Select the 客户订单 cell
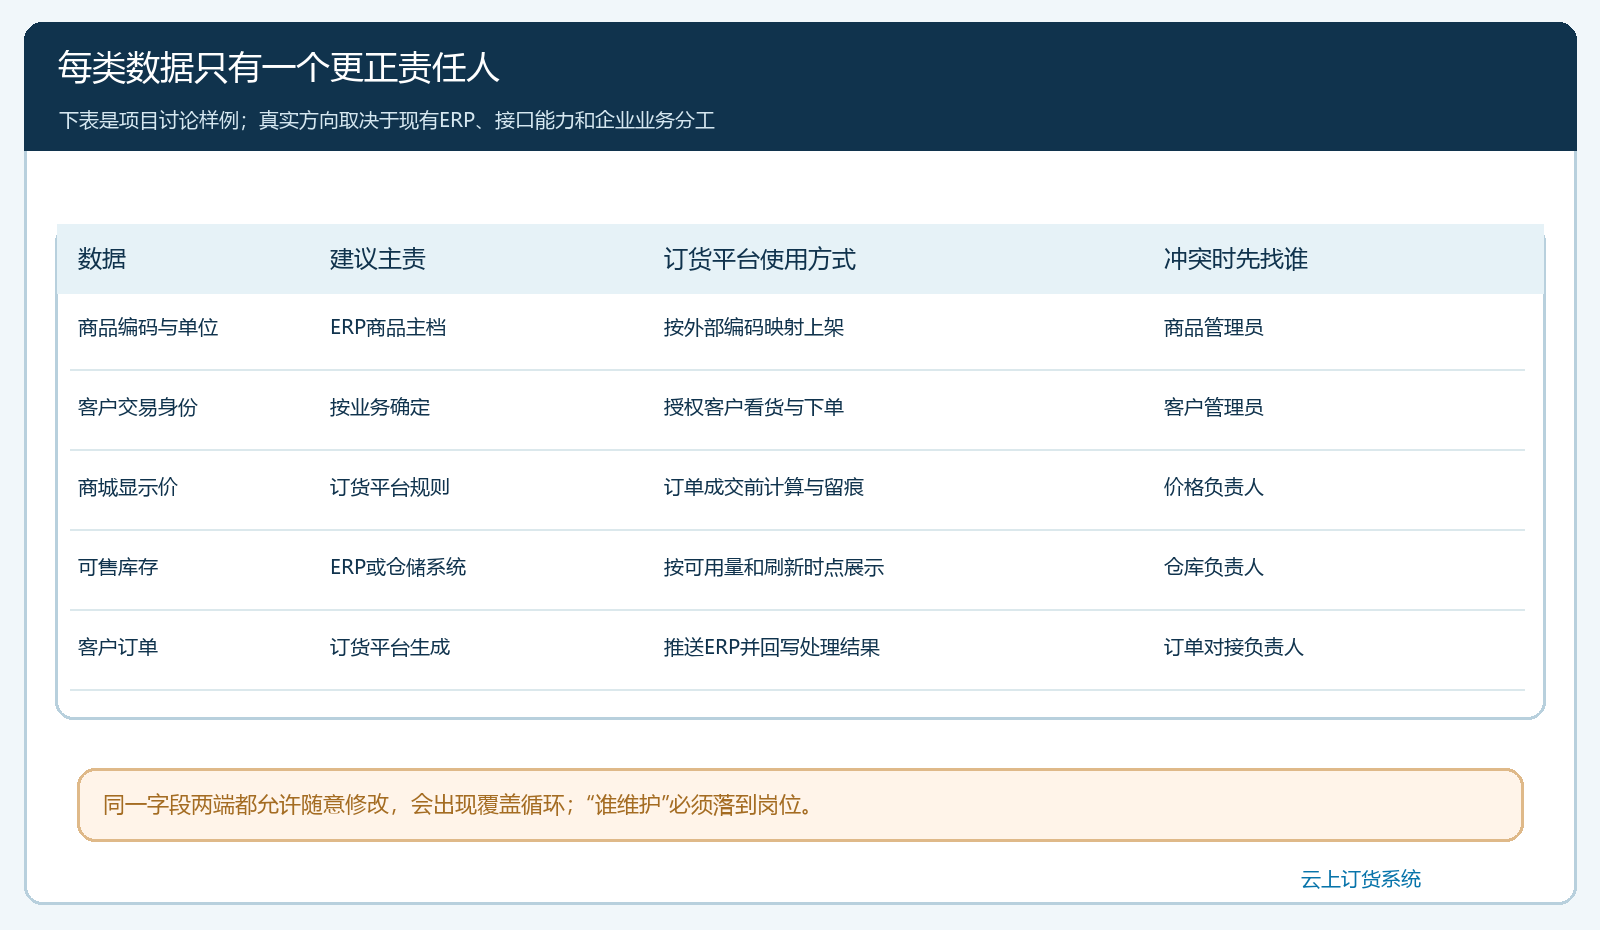 point(118,647)
